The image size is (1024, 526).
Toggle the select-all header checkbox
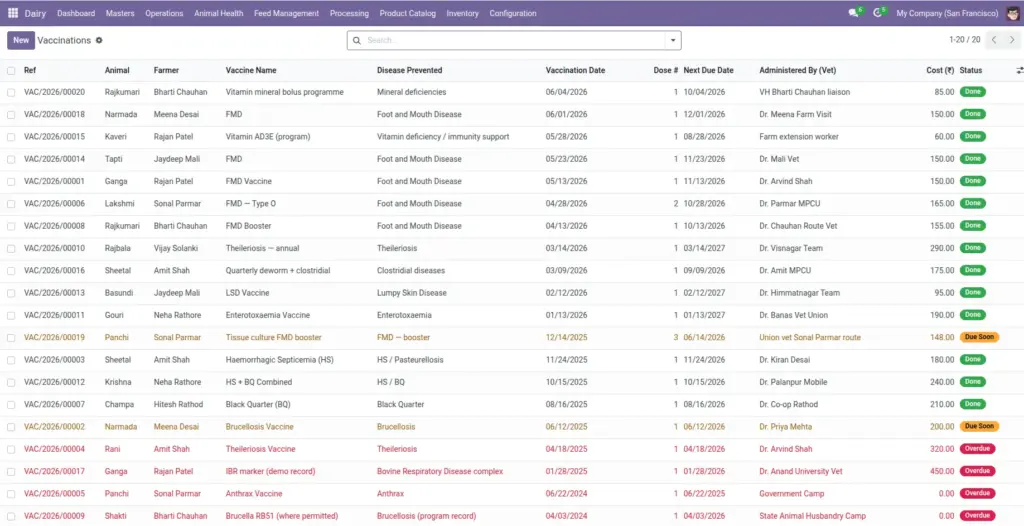coord(11,71)
